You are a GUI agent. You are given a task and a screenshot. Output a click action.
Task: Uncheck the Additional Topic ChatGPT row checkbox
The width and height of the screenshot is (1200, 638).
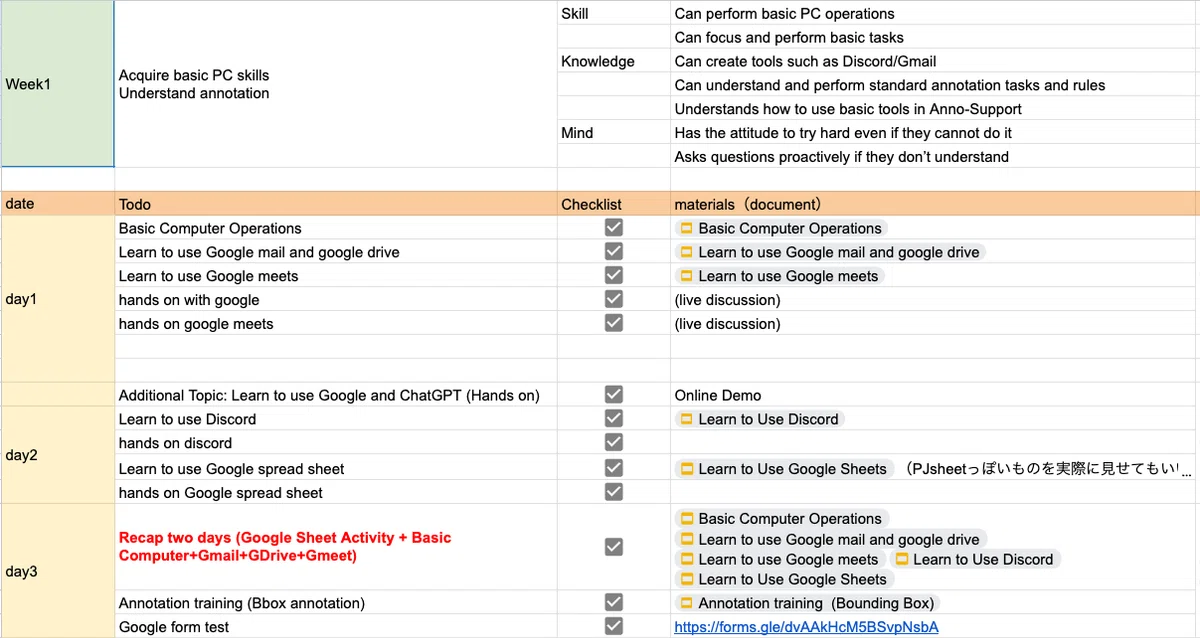click(614, 395)
